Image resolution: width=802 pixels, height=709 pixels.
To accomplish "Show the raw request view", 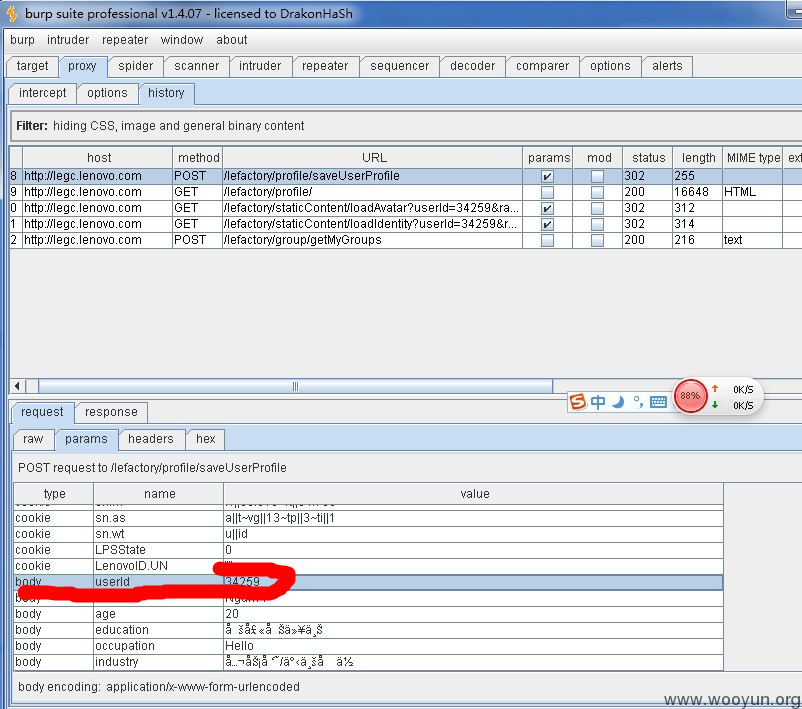I will click(33, 439).
